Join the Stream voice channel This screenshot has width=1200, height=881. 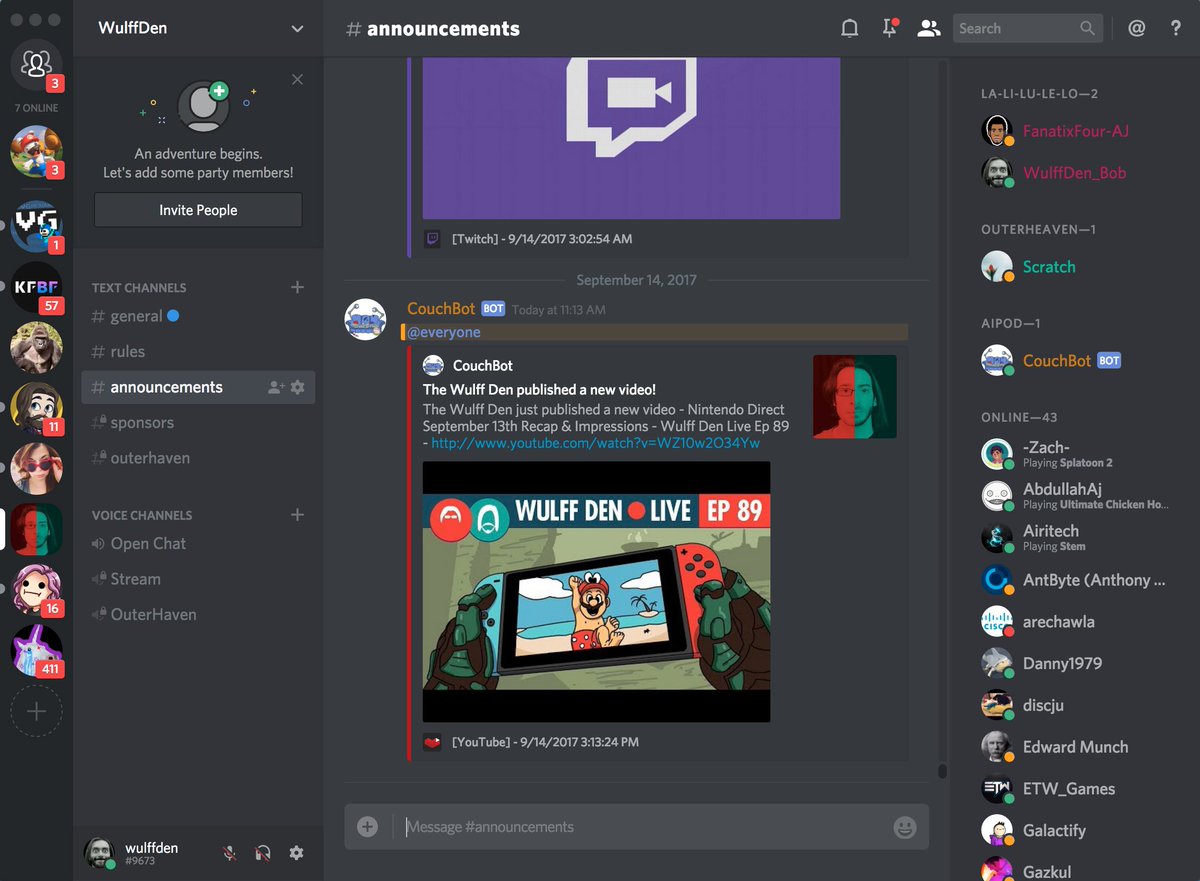pyautogui.click(x=198, y=579)
